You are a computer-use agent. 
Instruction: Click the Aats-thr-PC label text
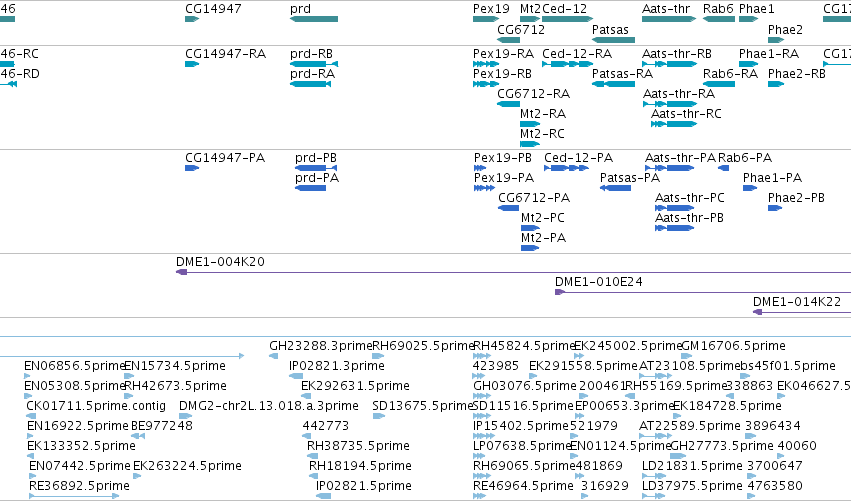[689, 198]
